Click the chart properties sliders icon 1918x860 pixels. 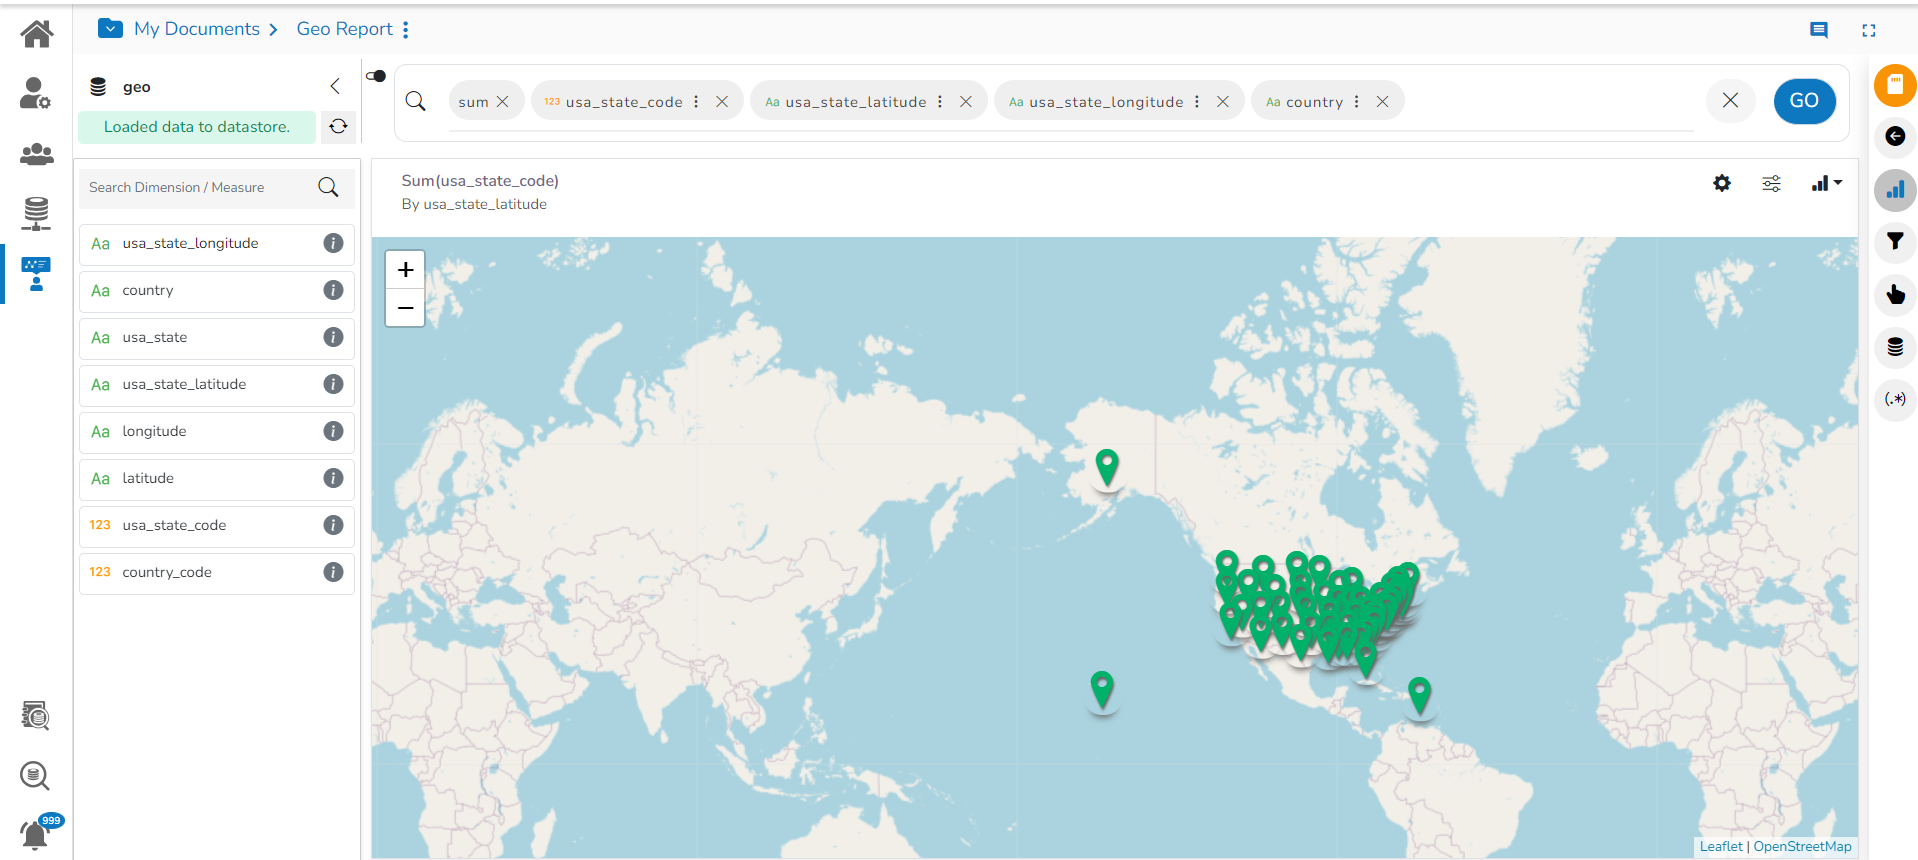(1771, 183)
